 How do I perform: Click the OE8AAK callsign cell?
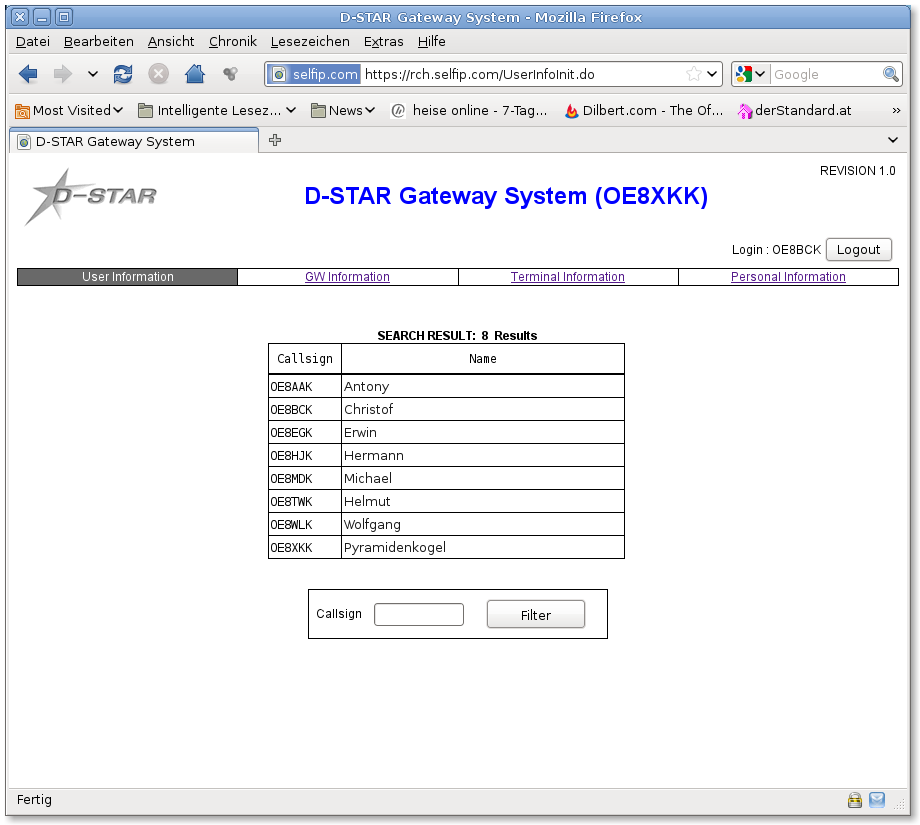click(305, 387)
